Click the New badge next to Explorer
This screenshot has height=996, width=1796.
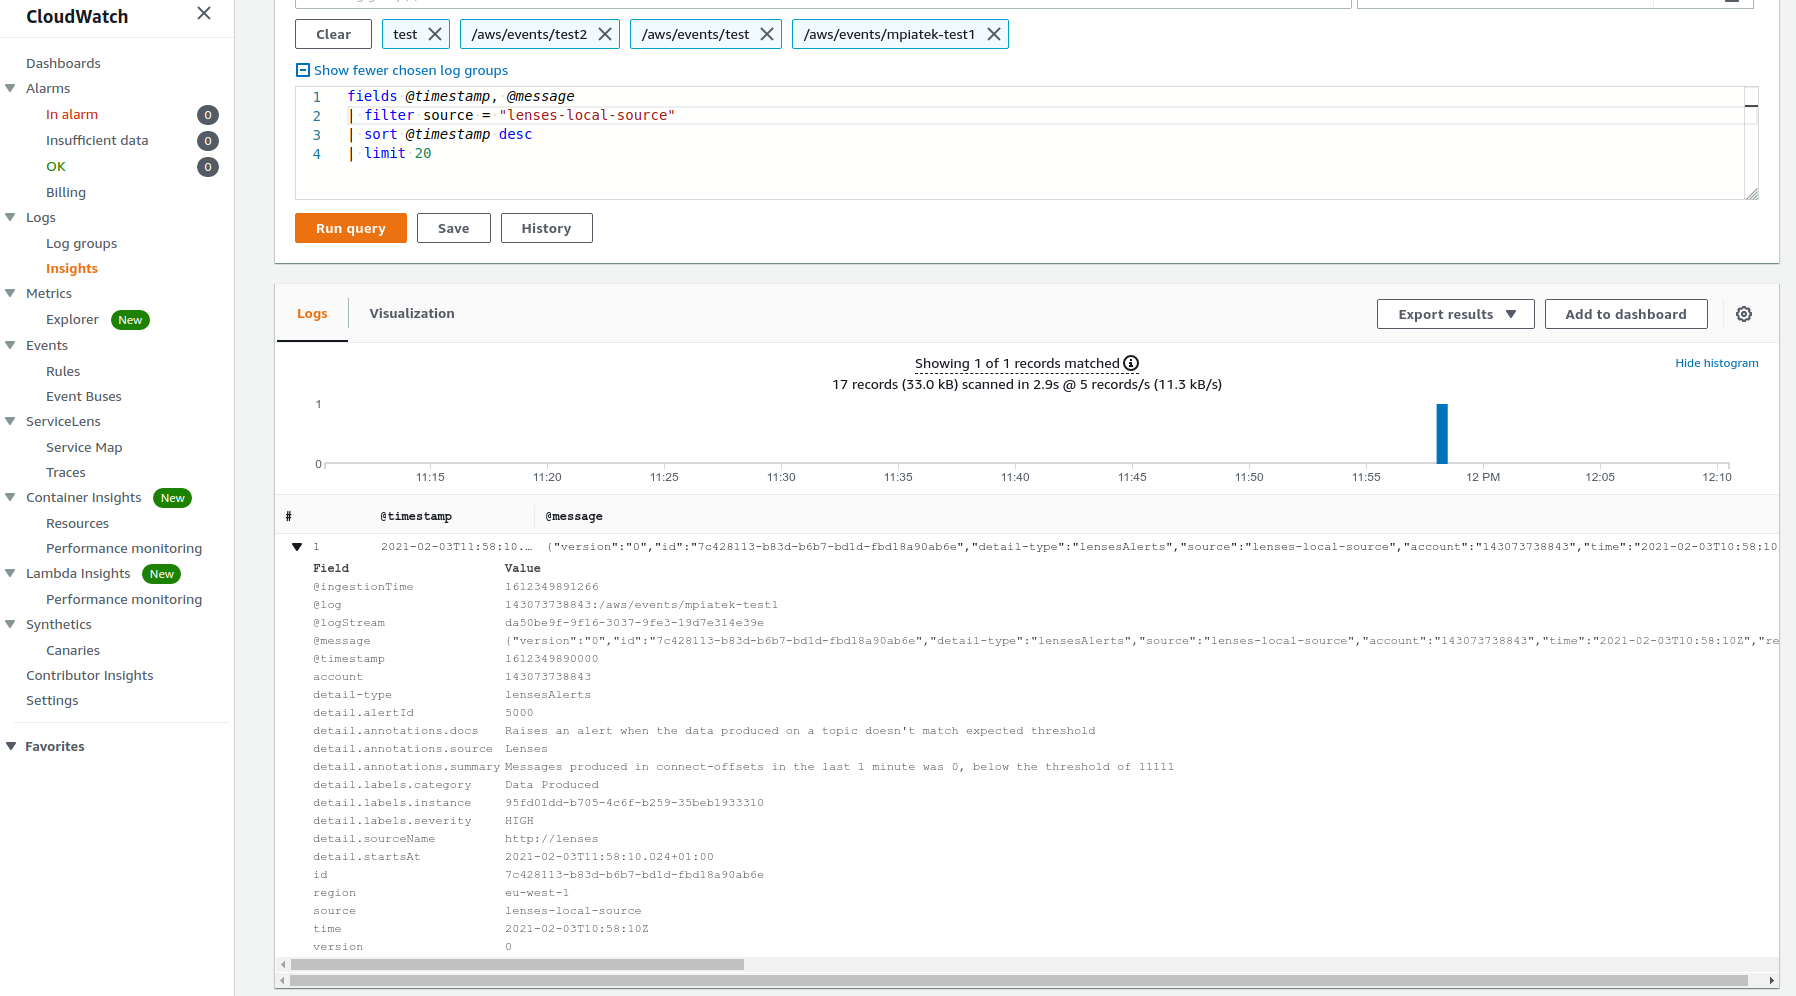tap(130, 320)
